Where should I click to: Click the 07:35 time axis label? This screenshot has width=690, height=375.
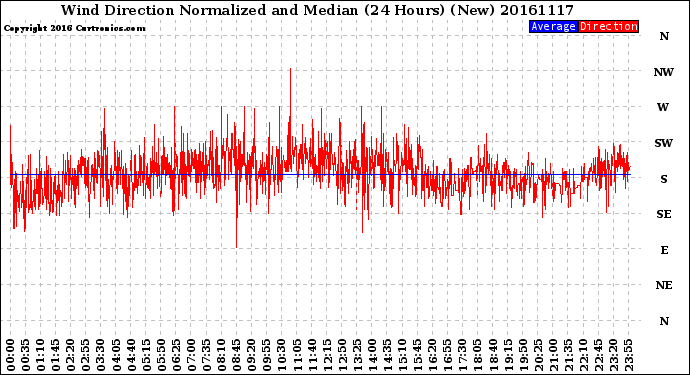[x=206, y=355]
